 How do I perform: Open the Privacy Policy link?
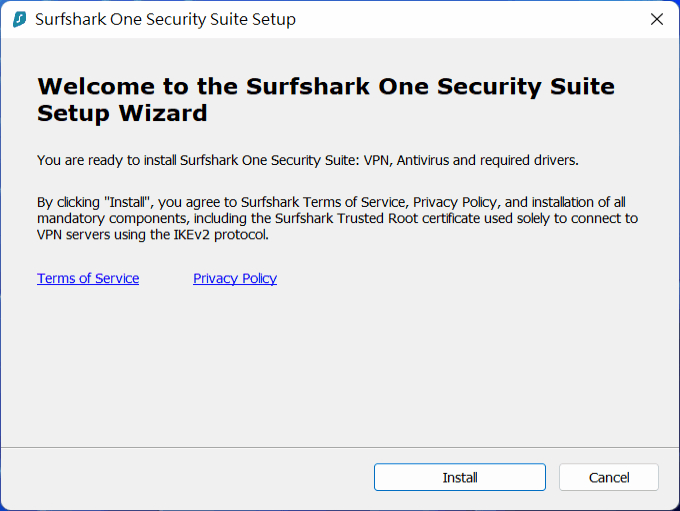coord(235,278)
